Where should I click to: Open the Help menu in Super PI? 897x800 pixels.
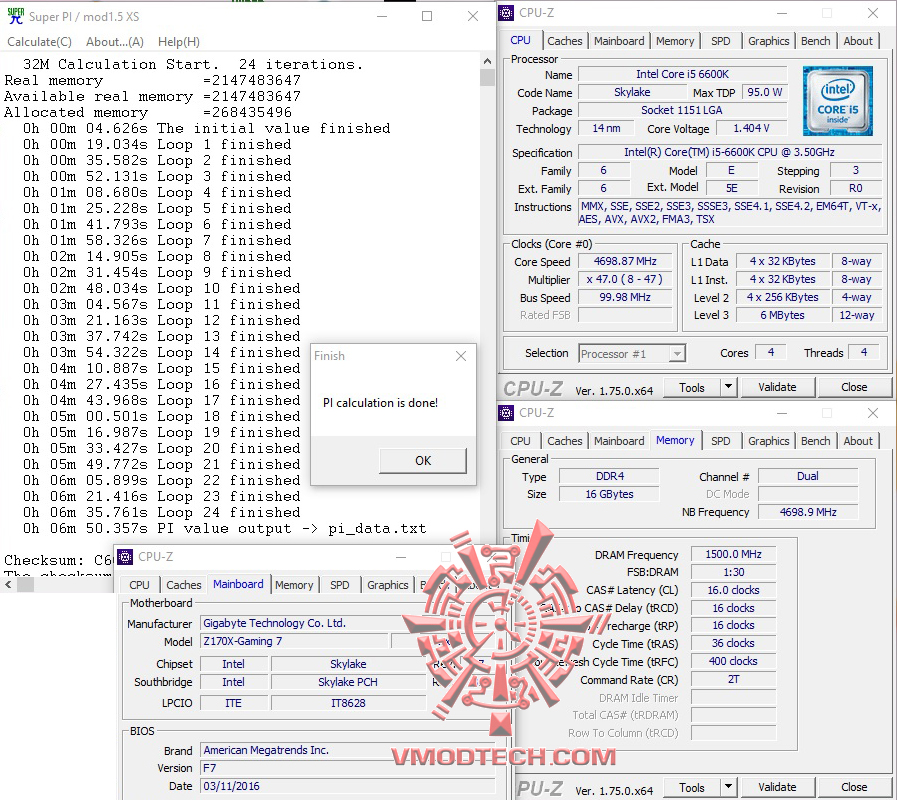coord(178,42)
